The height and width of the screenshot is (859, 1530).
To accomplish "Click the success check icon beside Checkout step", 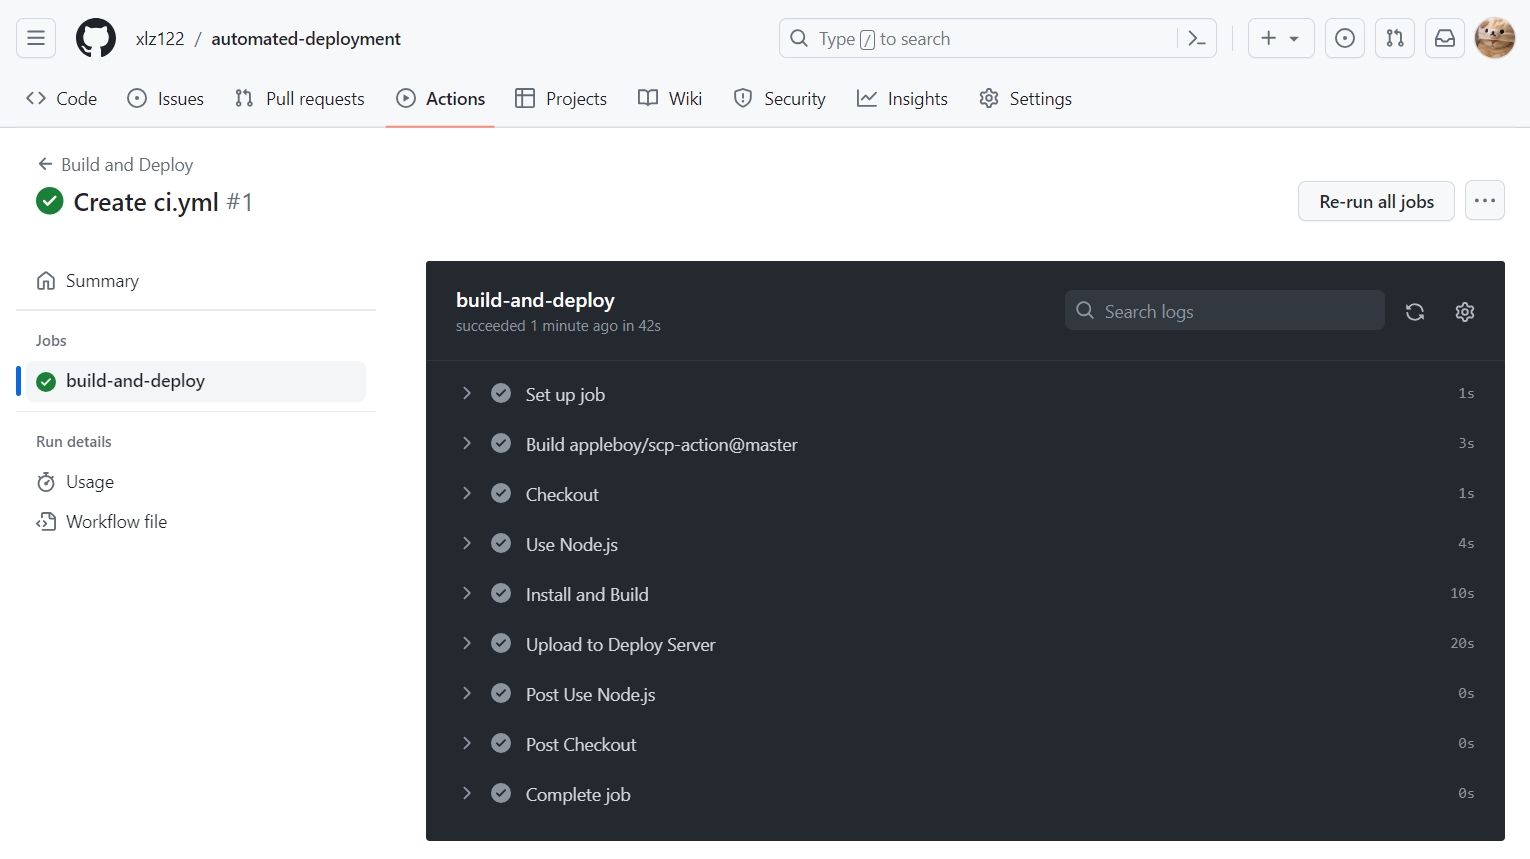I will [x=501, y=493].
